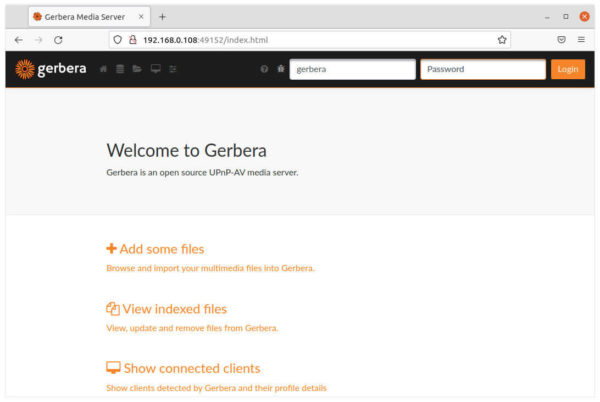Open the filesystem folder icon in navbar
Screen dimensions: 600x402
tap(137, 69)
